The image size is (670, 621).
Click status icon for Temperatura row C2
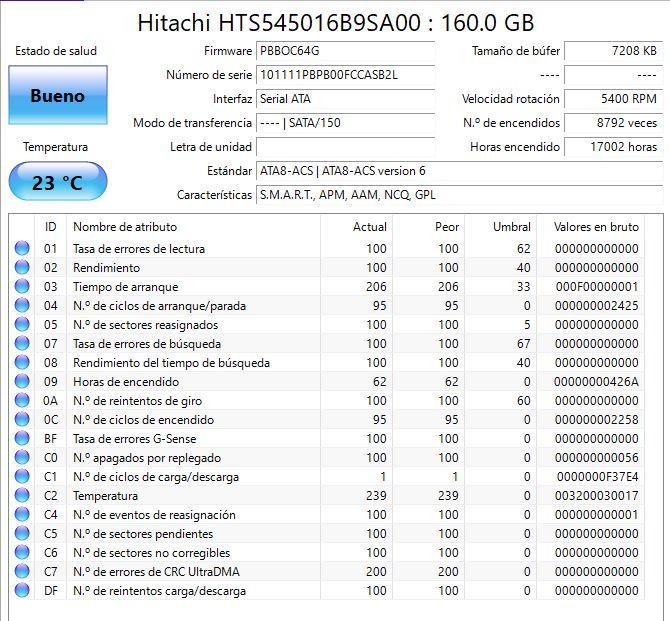[x=22, y=496]
